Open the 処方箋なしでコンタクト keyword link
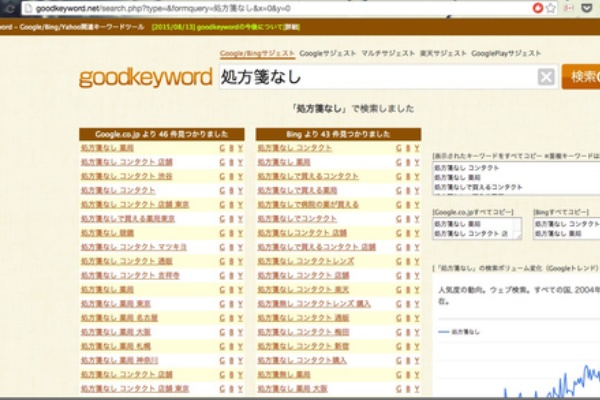 click(297, 219)
